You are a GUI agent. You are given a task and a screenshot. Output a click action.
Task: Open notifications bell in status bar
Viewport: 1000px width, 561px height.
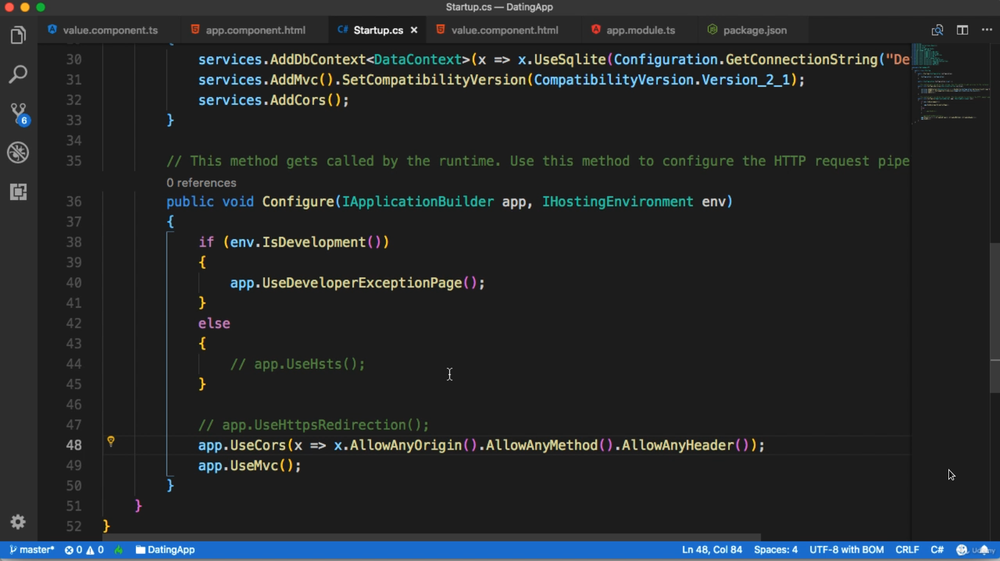click(x=985, y=550)
